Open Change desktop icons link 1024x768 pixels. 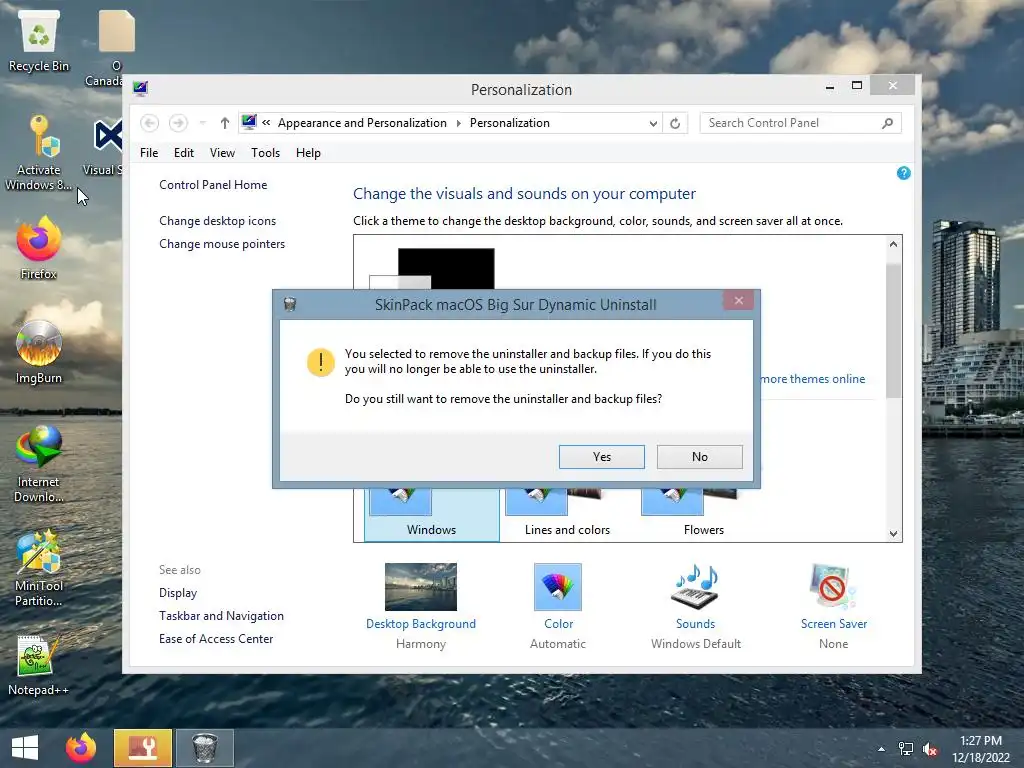point(217,221)
